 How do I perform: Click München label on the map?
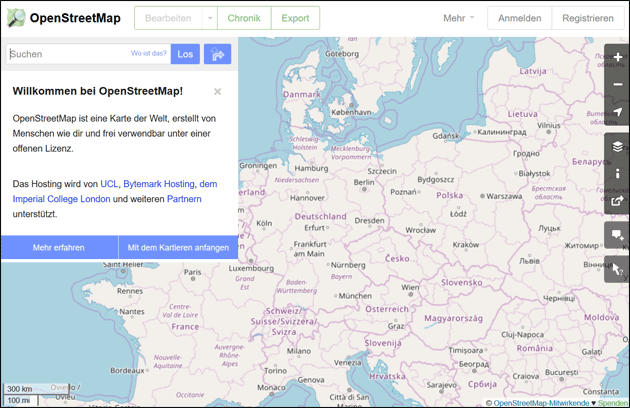pyautogui.click(x=355, y=296)
